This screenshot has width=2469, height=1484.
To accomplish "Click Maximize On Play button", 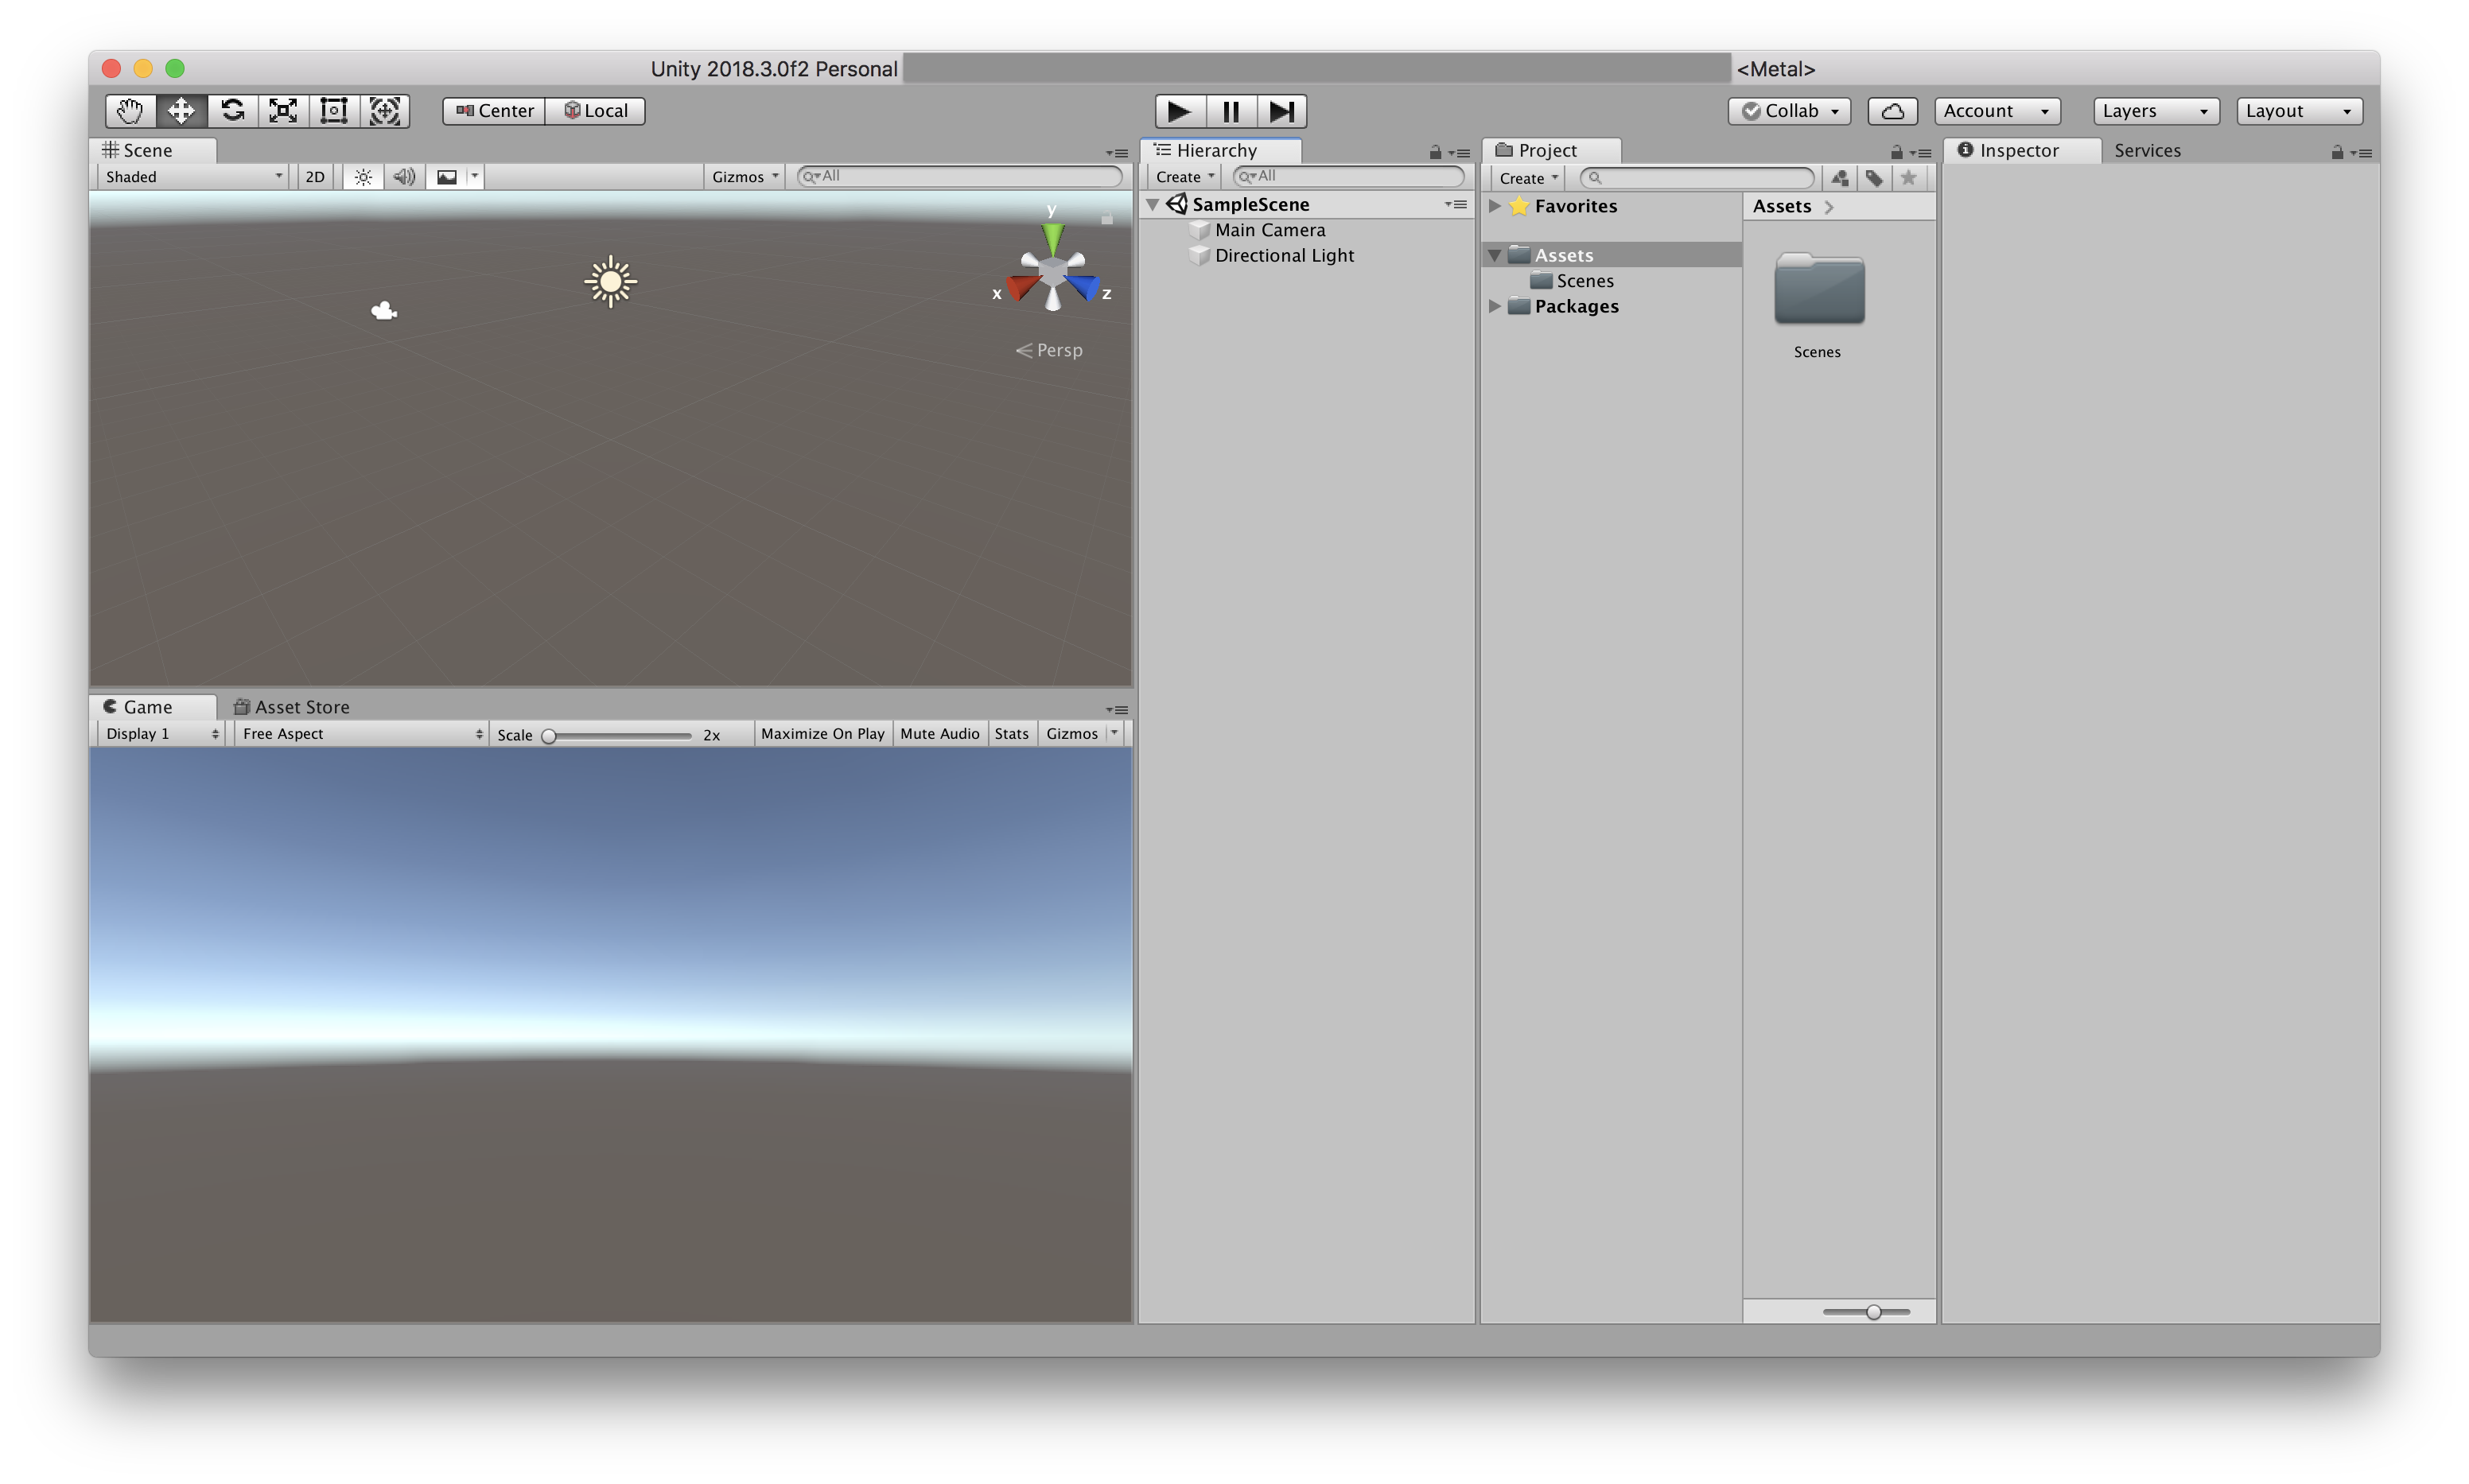I will tap(822, 734).
